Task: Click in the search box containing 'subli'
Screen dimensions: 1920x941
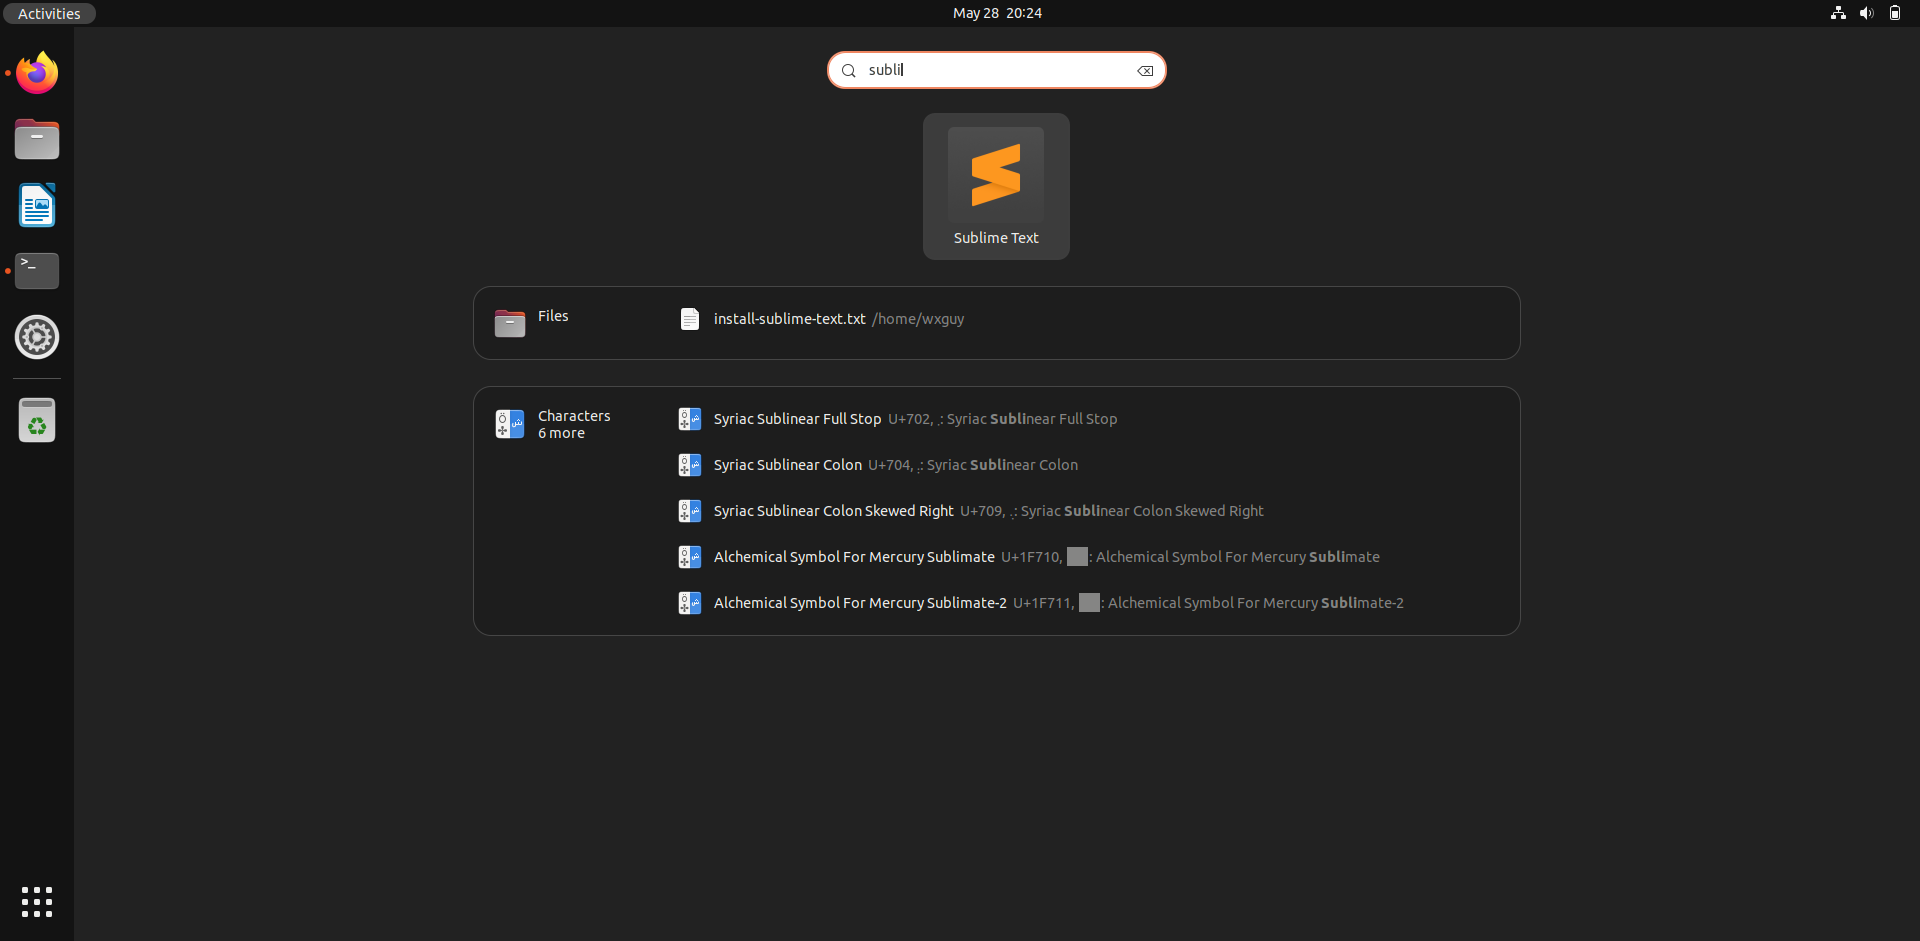Action: point(997,70)
